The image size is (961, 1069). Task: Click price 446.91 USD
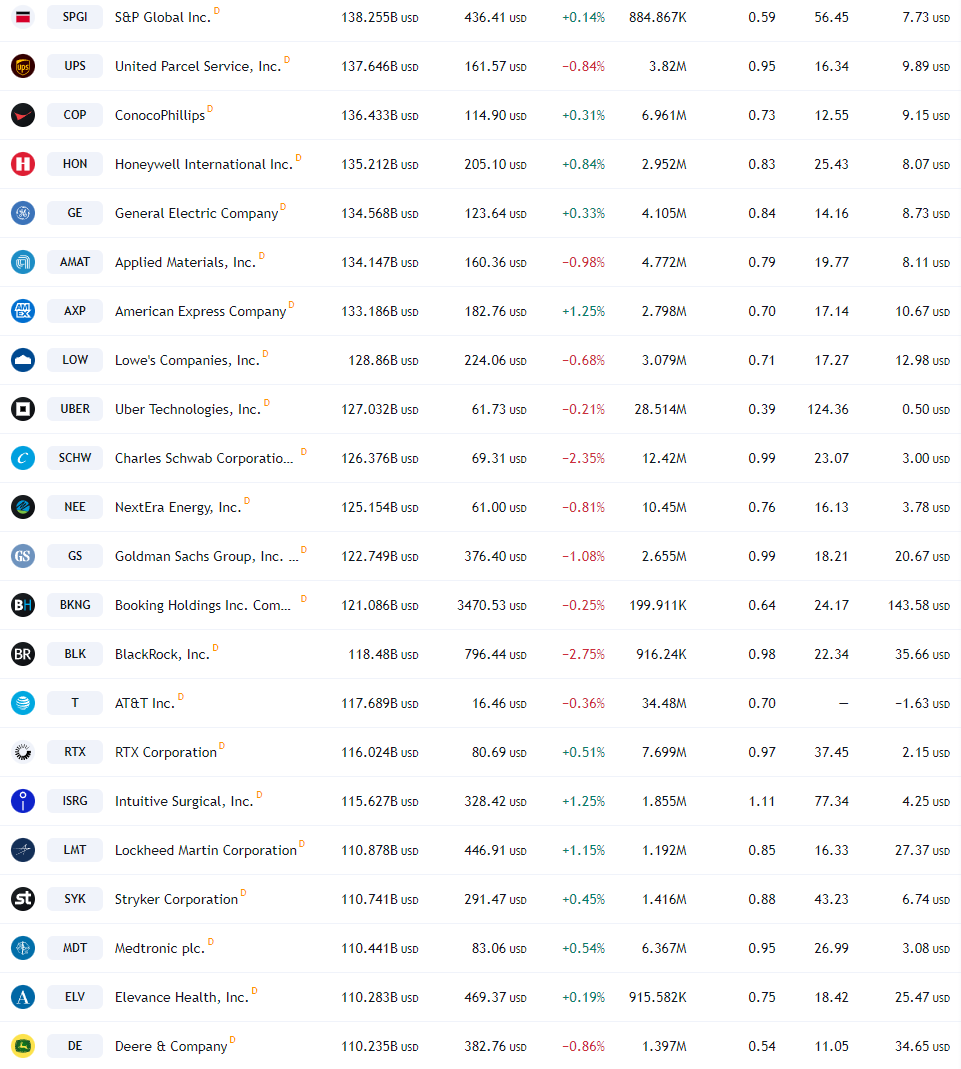[495, 851]
